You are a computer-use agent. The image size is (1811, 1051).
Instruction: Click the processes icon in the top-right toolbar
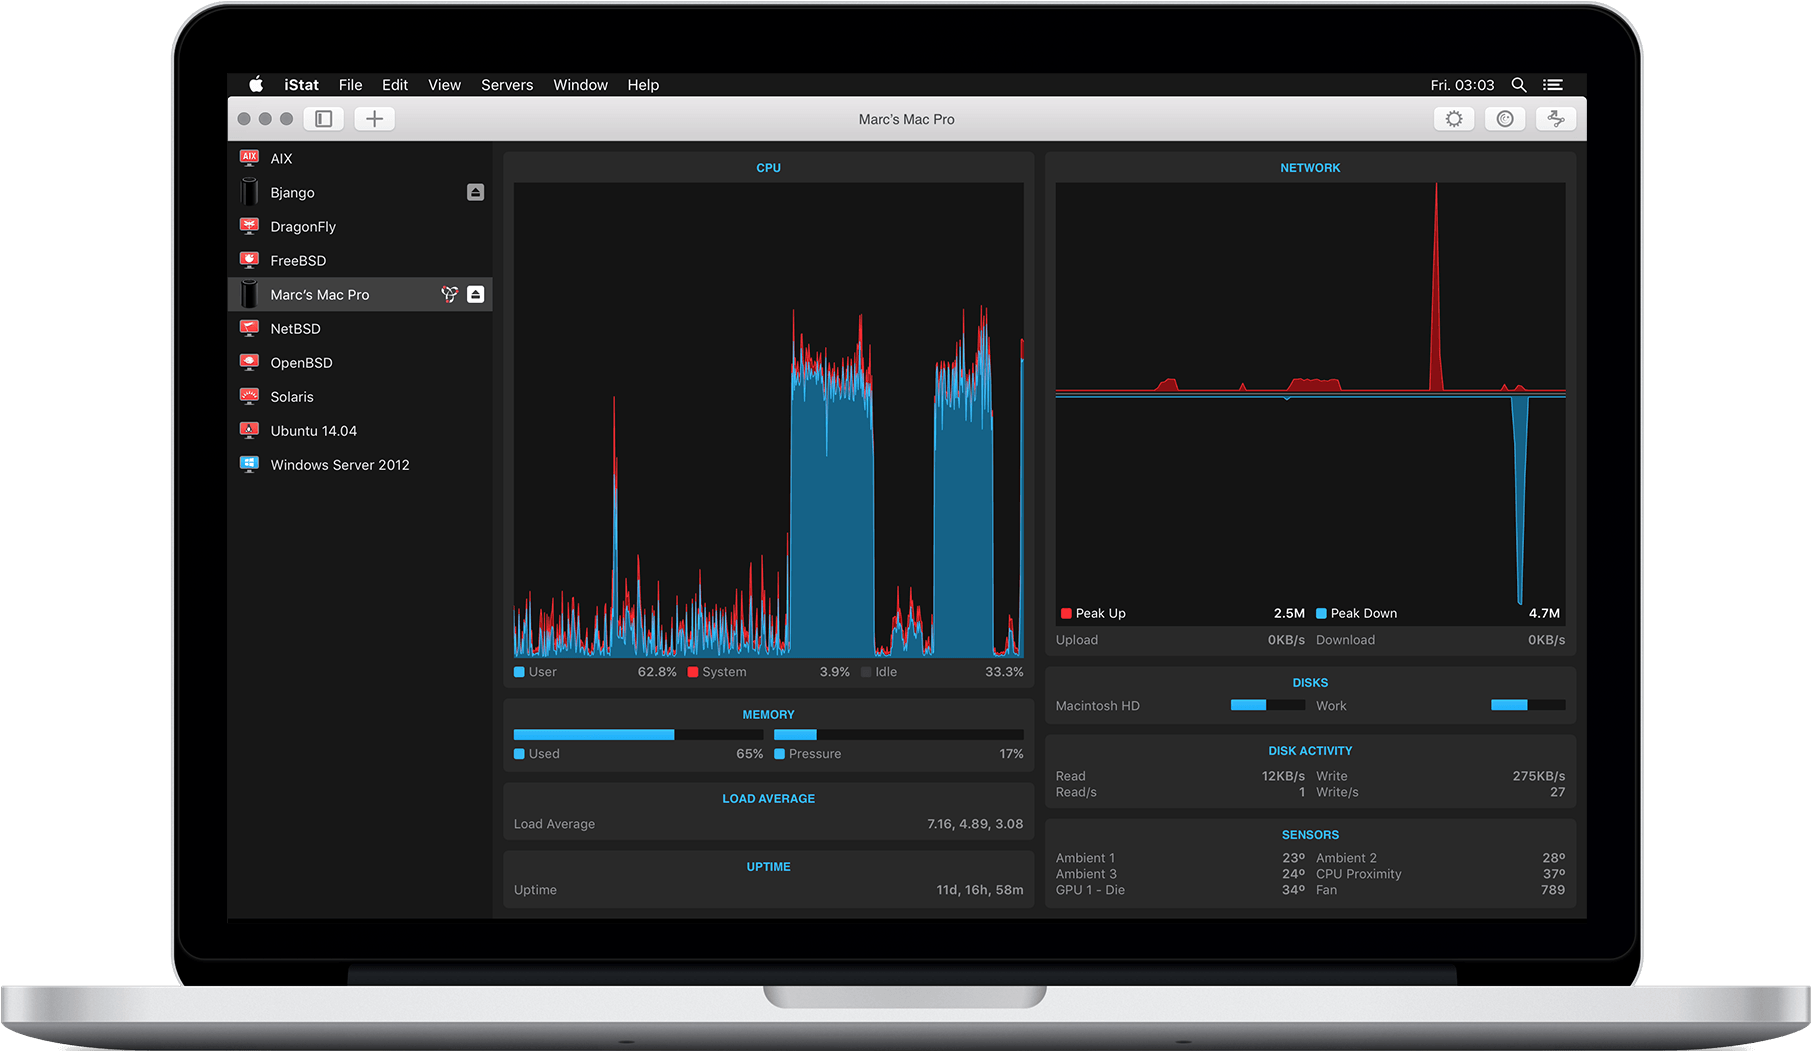(x=1556, y=118)
